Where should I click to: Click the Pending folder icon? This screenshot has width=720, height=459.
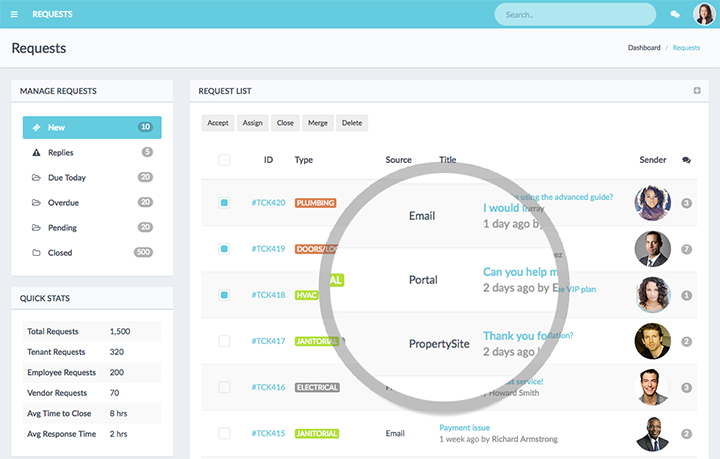[36, 228]
